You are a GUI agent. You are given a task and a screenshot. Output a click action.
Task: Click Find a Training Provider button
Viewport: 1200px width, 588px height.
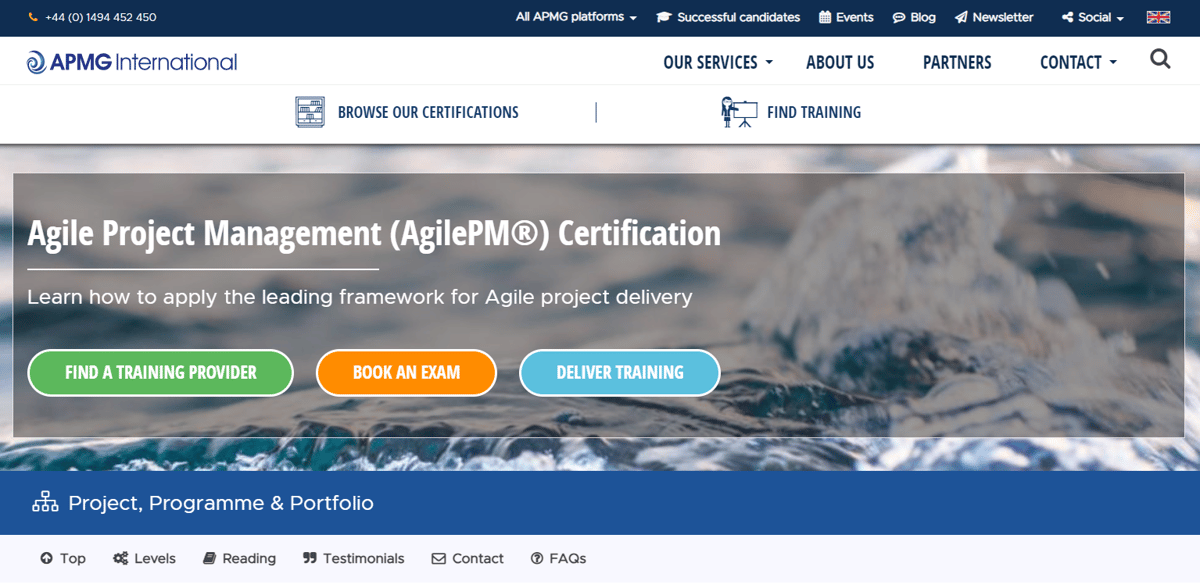pyautogui.click(x=160, y=372)
